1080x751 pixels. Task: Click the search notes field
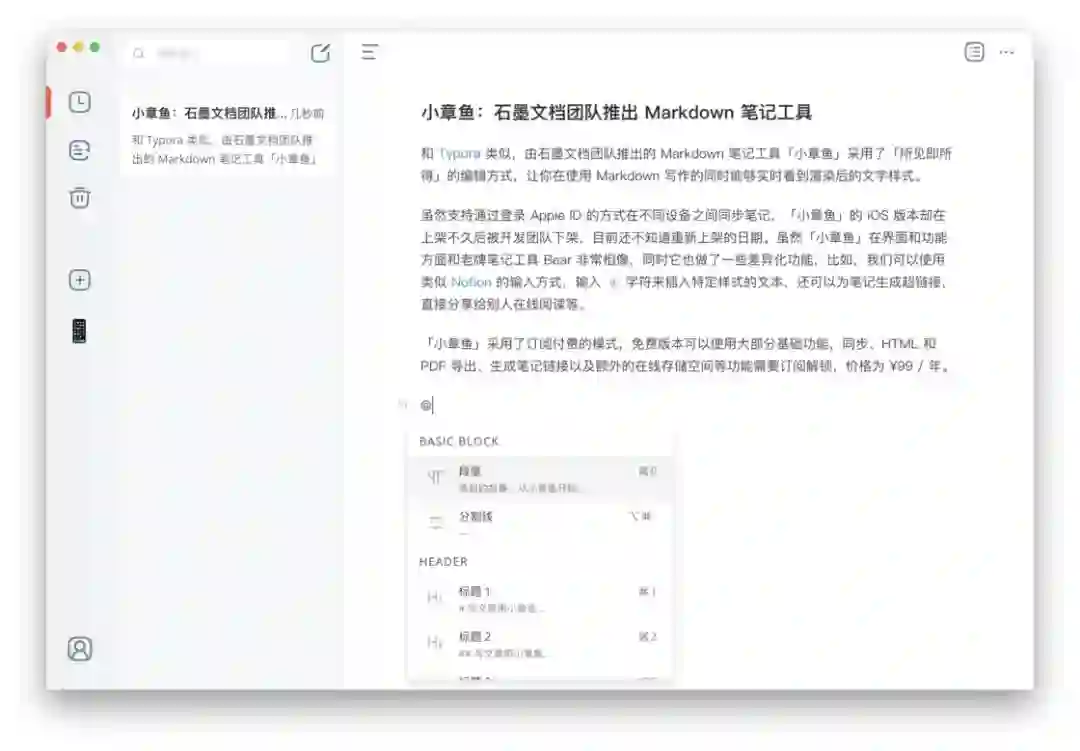tap(209, 53)
